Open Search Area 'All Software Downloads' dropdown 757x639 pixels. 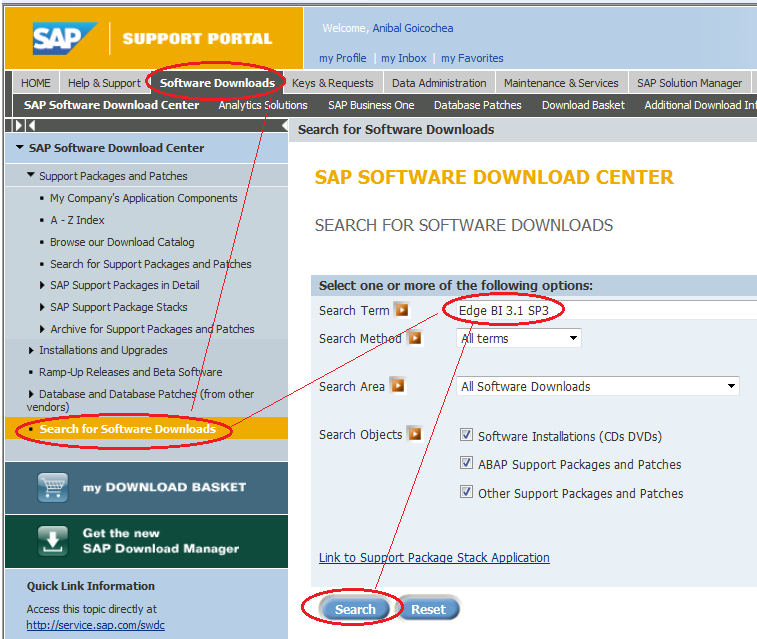(x=598, y=386)
